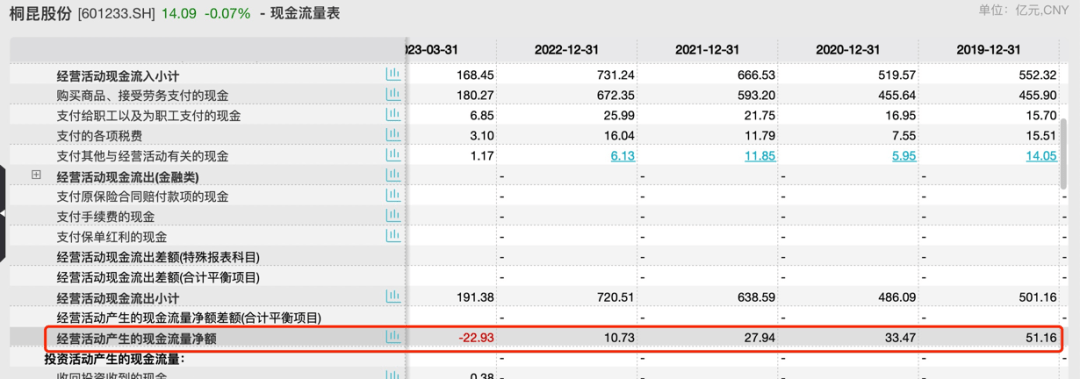The height and width of the screenshot is (379, 1080).
Task: Select the 经营活动产生的现金流量净额 row label
Action: pyautogui.click(x=141, y=338)
